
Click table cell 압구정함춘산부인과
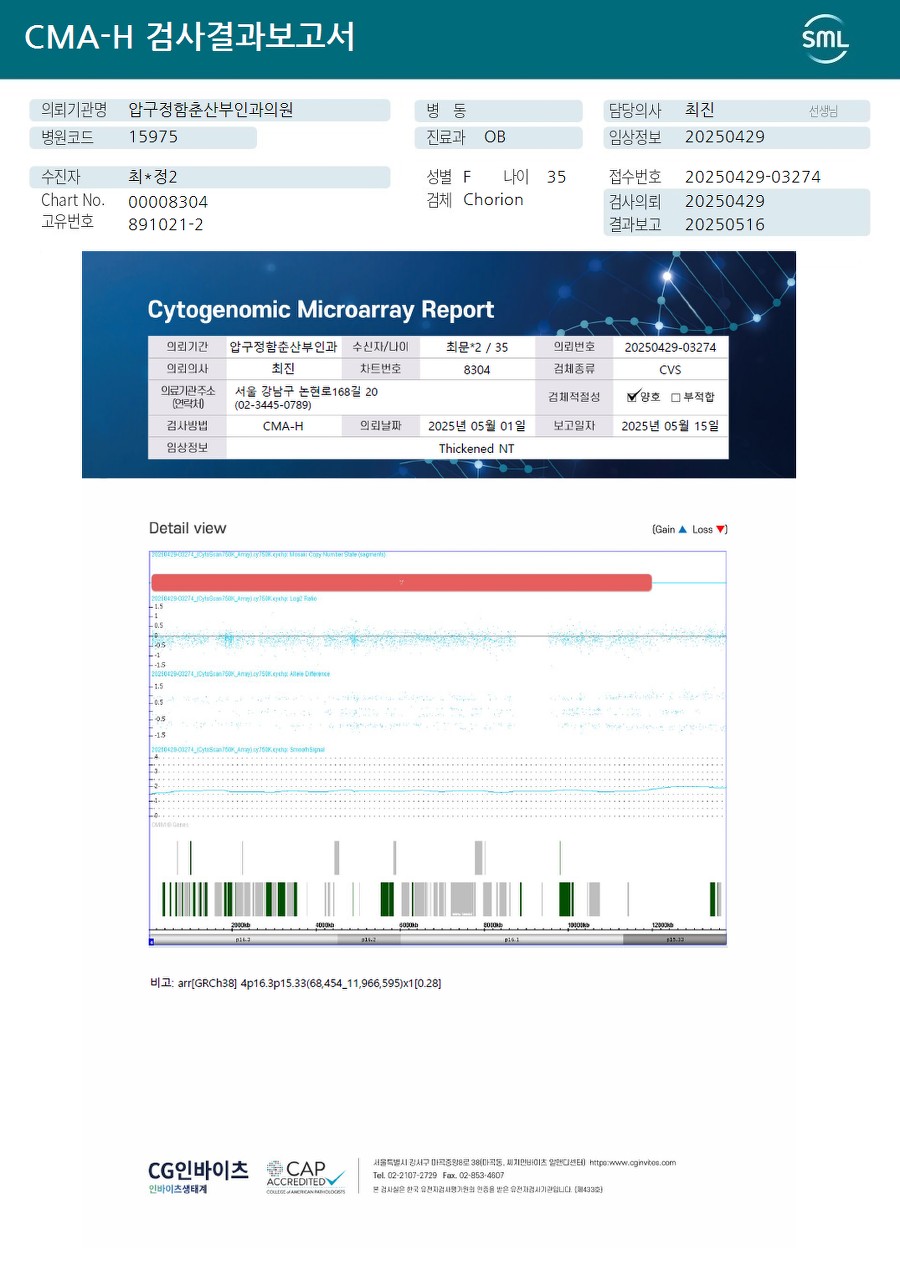[283, 347]
